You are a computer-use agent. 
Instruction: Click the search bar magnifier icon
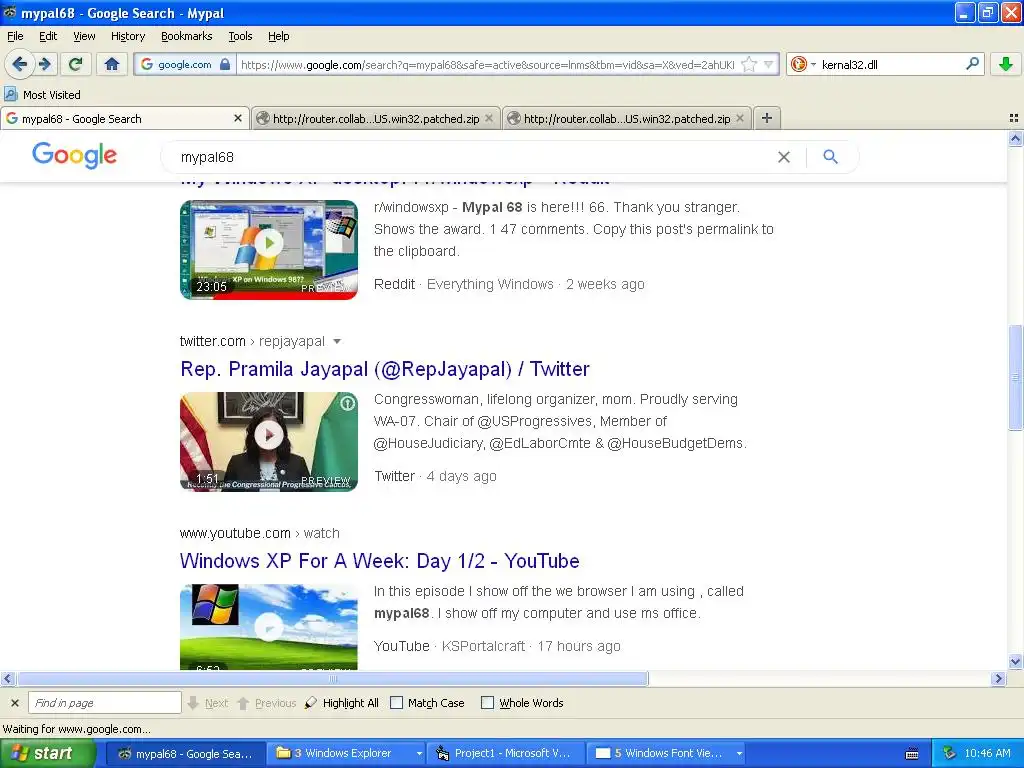coord(972,63)
